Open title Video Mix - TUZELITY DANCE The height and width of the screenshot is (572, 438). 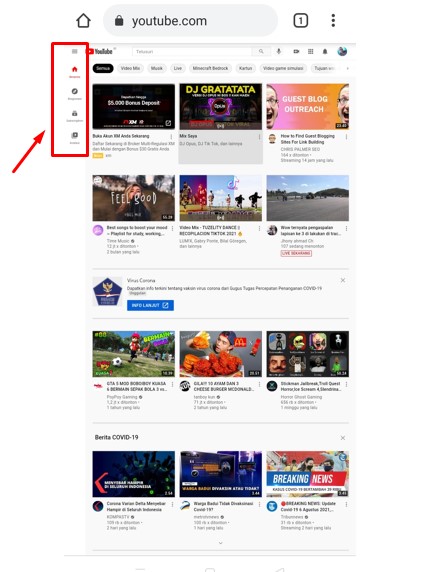(210, 231)
